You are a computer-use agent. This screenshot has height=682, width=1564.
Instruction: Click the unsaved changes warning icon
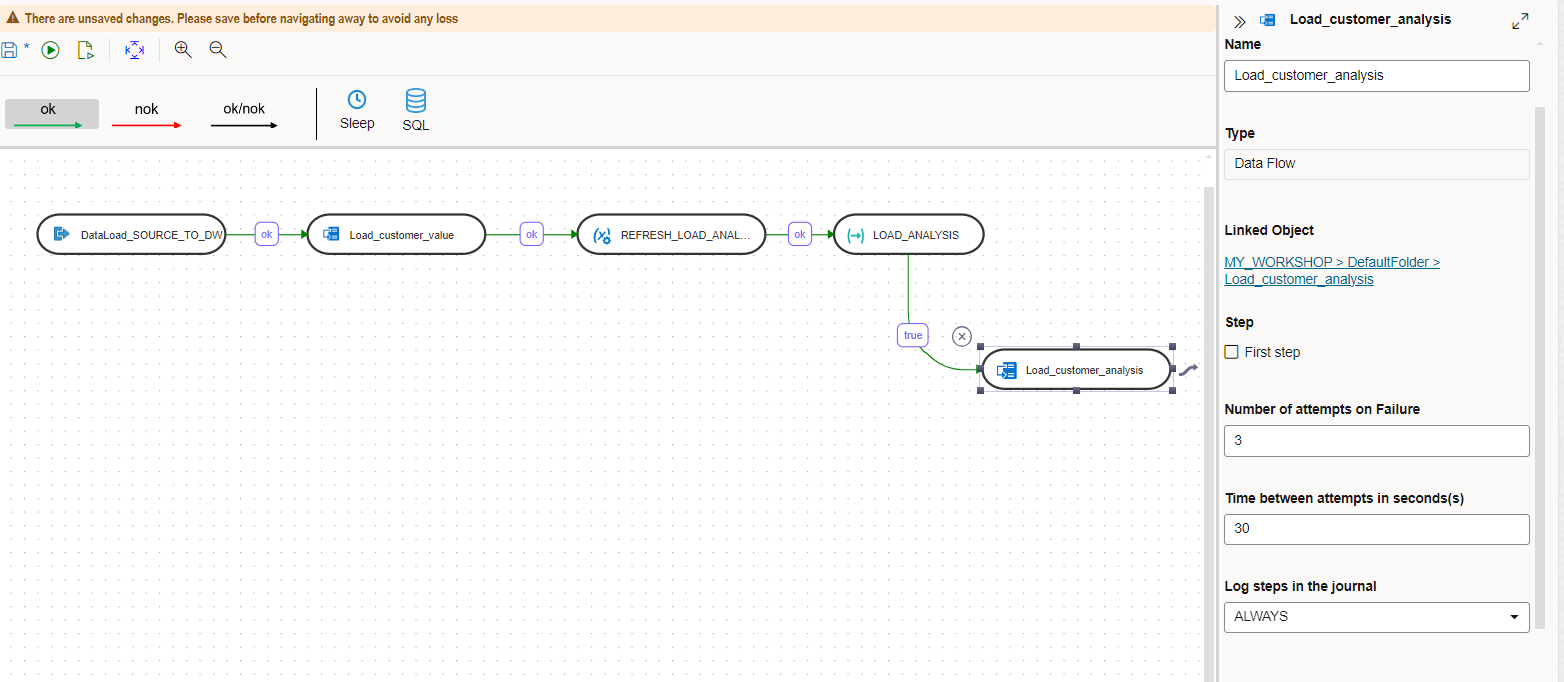13,18
